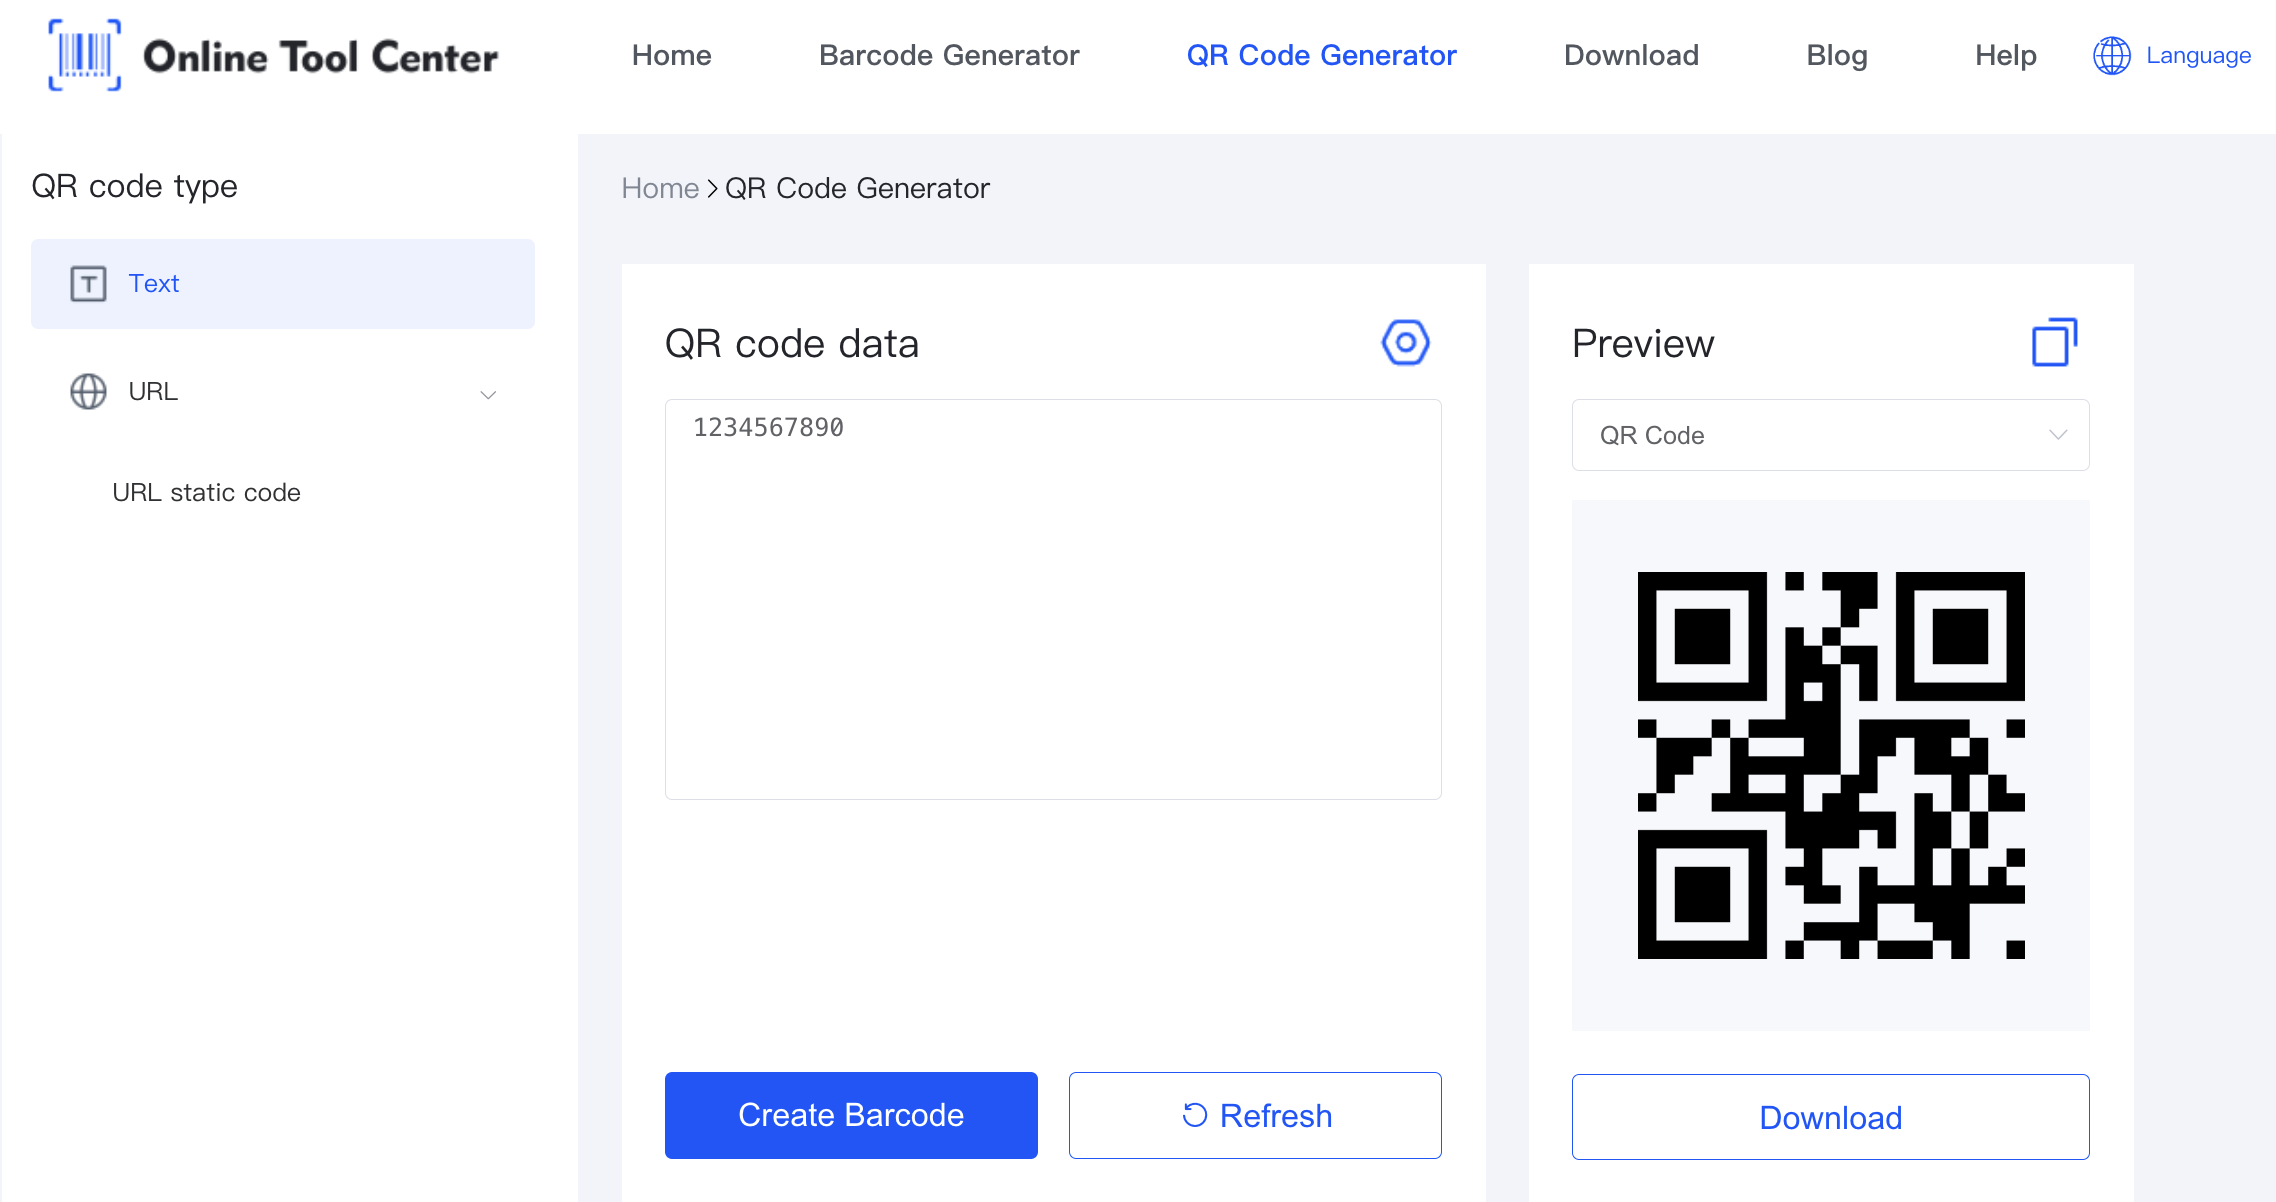This screenshot has width=2276, height=1202.
Task: Click the Text type icon with T
Action: 89,283
